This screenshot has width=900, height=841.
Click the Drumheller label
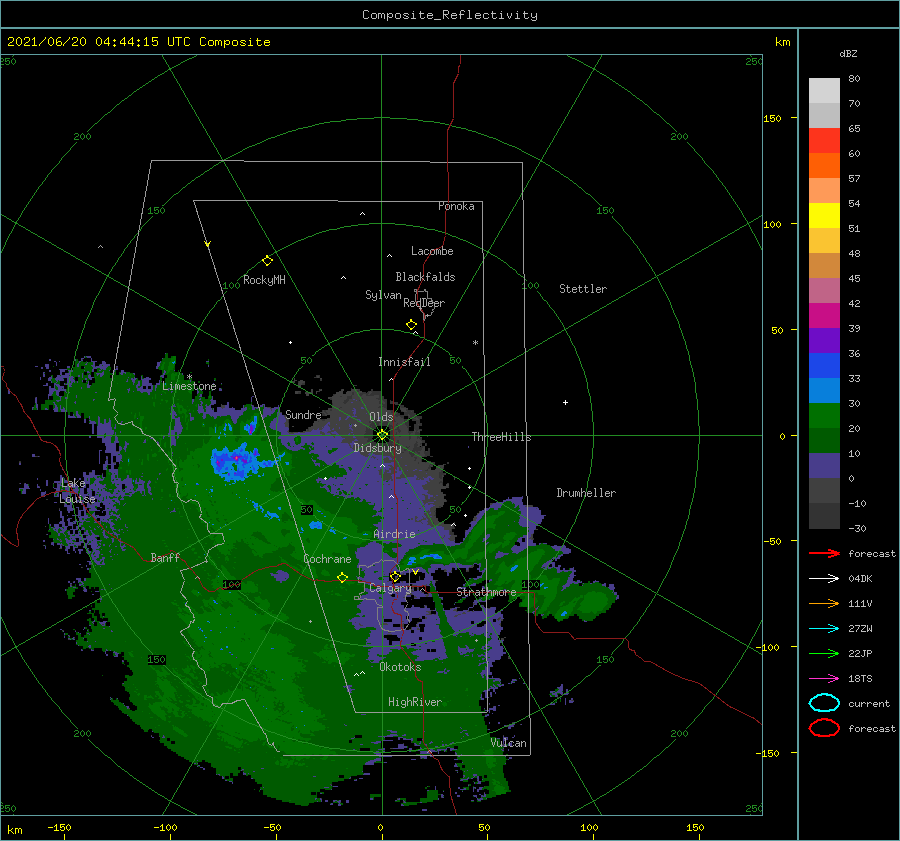586,493
